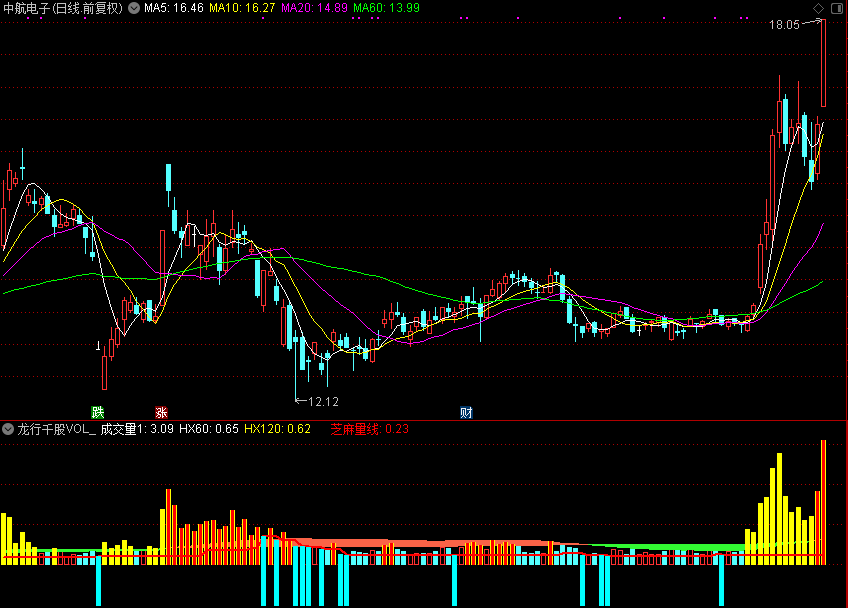Select the MA10: 16.27 label

pyautogui.click(x=242, y=8)
